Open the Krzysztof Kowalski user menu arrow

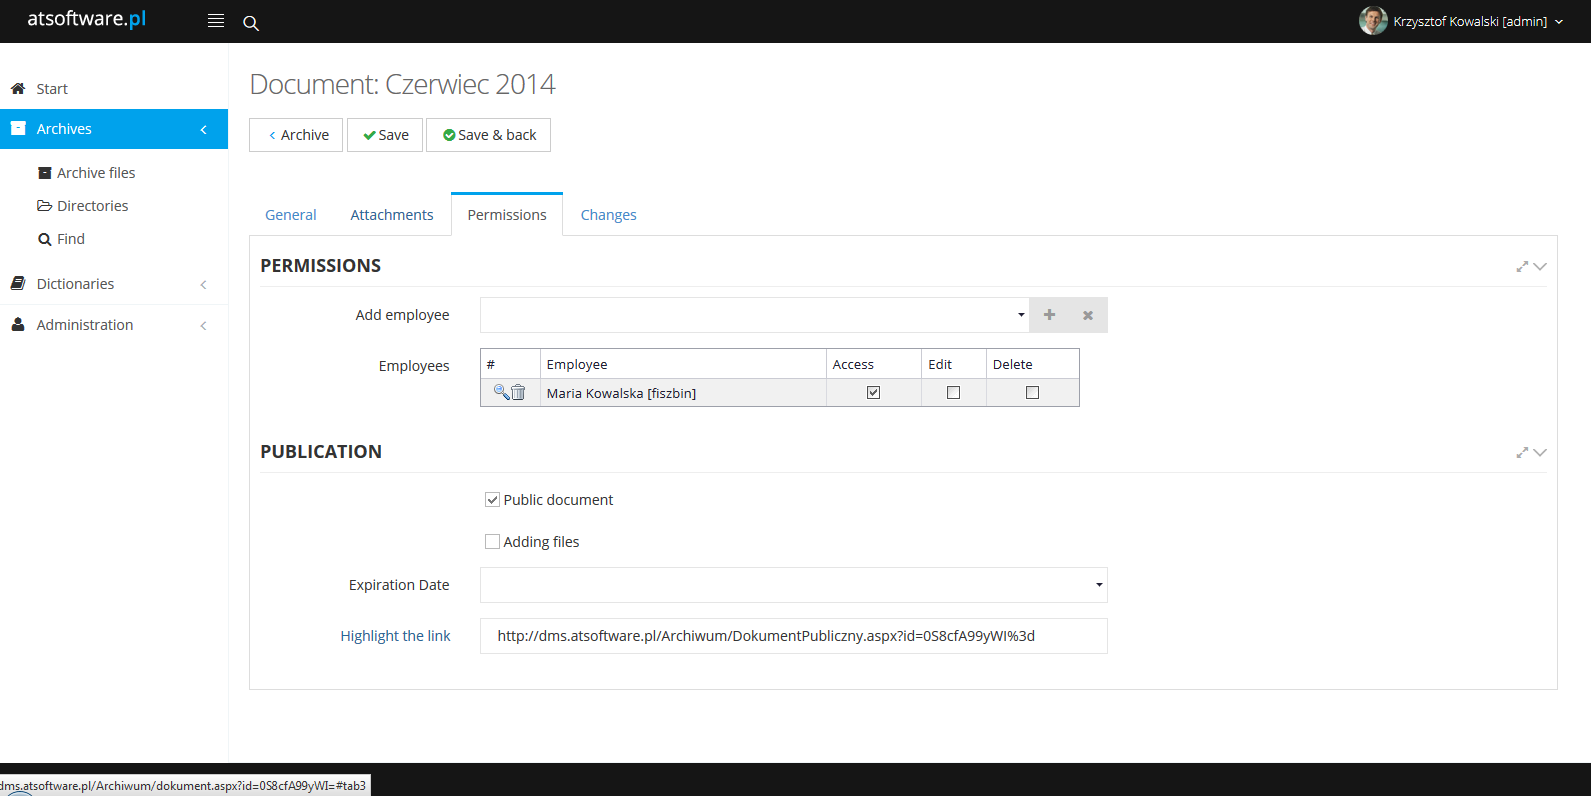coord(1559,21)
